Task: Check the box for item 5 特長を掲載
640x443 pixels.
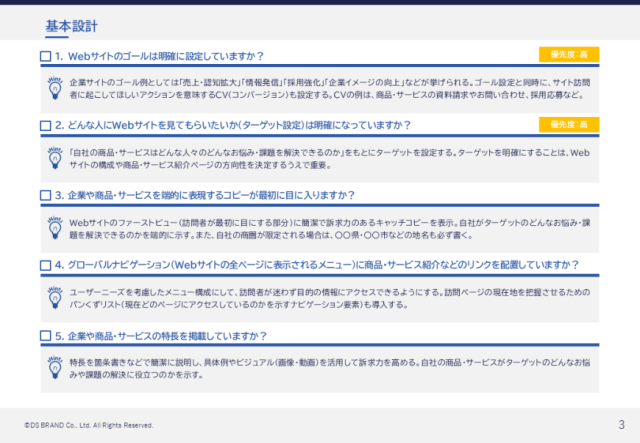Action: (x=46, y=336)
